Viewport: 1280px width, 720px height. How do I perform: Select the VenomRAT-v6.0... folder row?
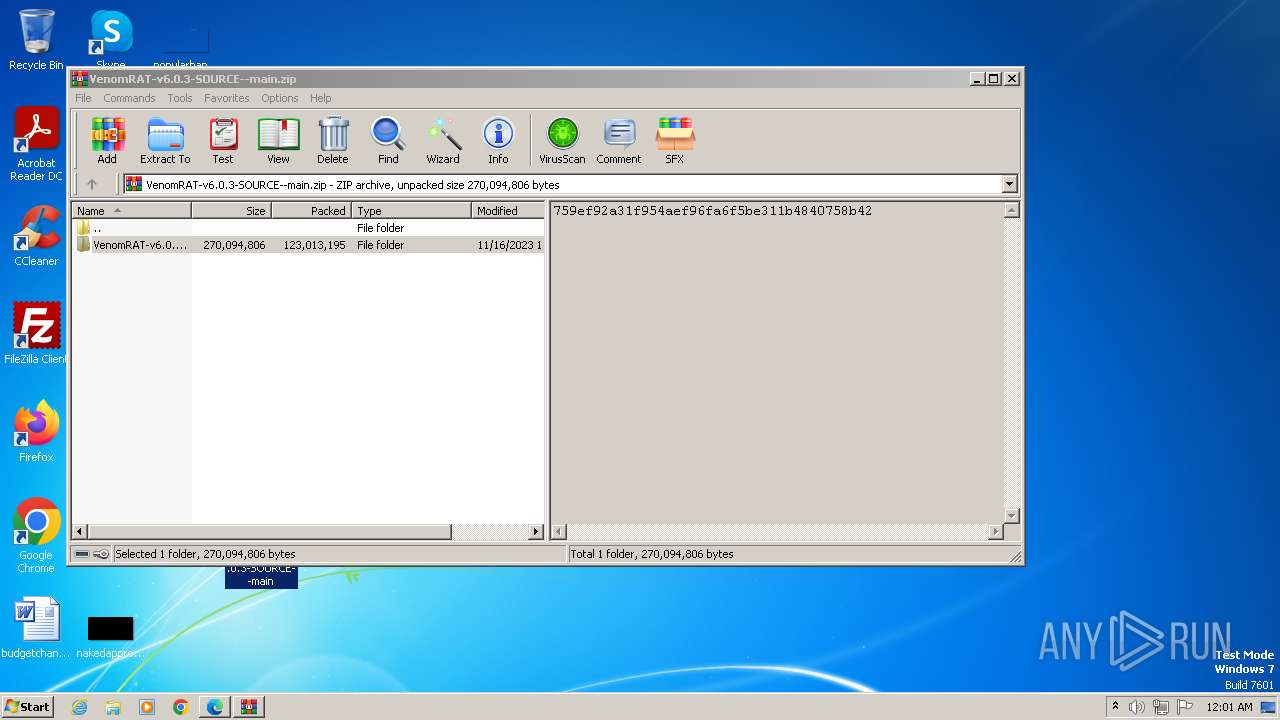309,245
